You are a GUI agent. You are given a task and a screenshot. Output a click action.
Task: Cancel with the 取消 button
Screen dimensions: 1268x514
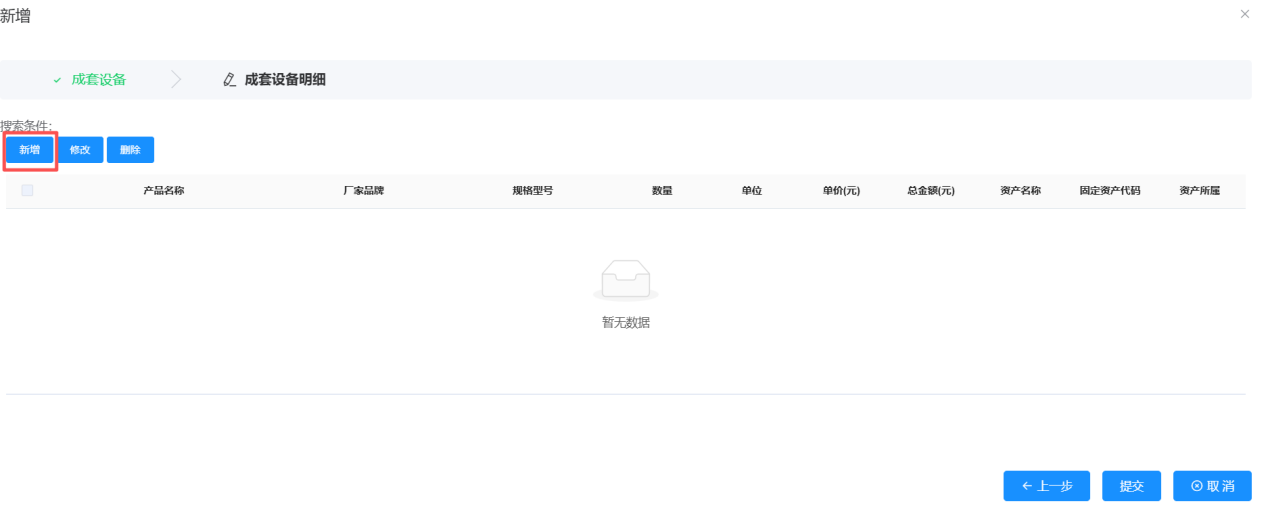pos(1212,486)
